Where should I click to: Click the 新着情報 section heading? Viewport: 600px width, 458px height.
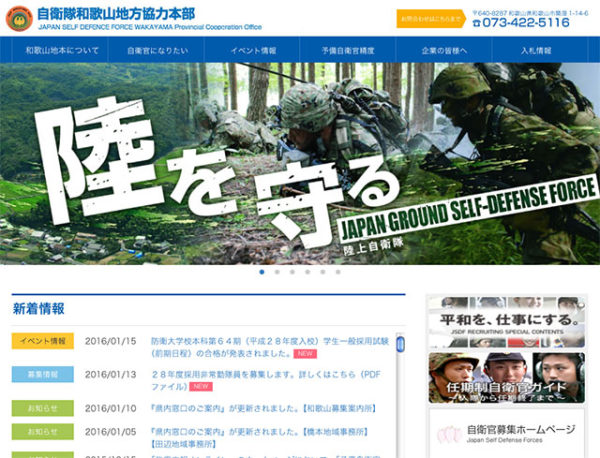click(39, 308)
